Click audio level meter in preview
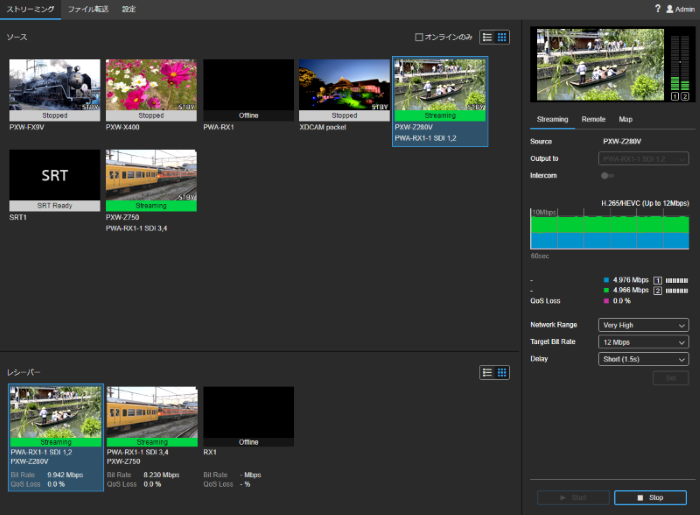Viewport: 700px width, 515px height. pyautogui.click(x=679, y=62)
